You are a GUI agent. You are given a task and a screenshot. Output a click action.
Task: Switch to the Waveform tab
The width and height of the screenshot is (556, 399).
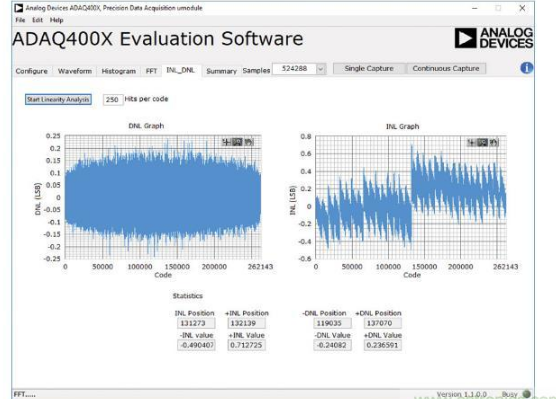75,71
